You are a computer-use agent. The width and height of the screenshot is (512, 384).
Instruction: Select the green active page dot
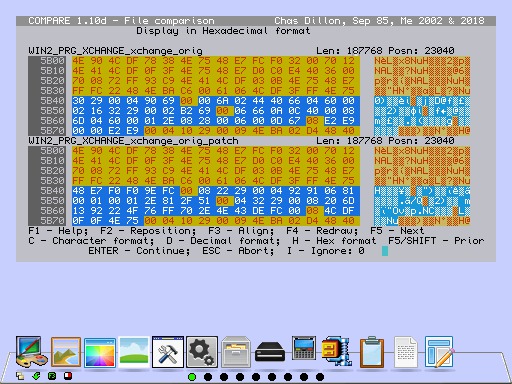point(192,377)
